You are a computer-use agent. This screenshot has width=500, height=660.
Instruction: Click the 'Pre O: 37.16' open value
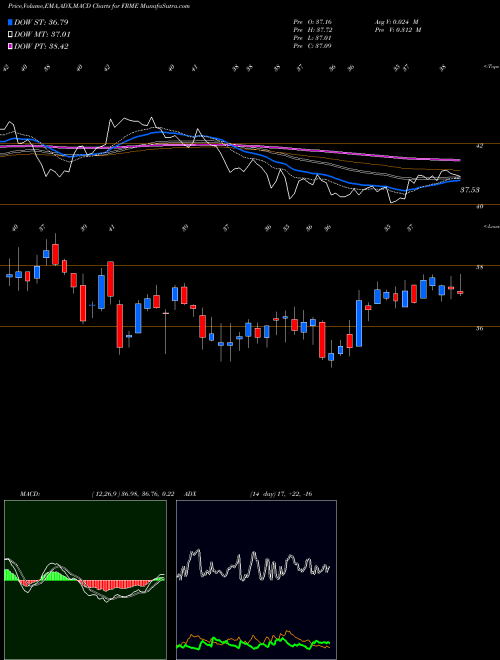coord(312,21)
